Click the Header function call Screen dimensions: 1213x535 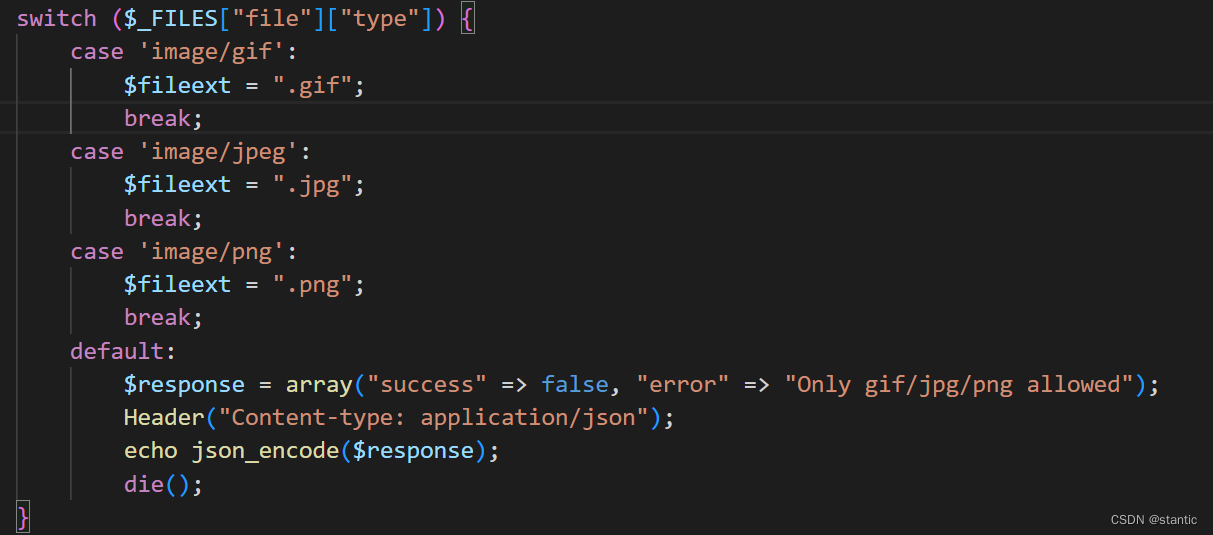coord(164,417)
